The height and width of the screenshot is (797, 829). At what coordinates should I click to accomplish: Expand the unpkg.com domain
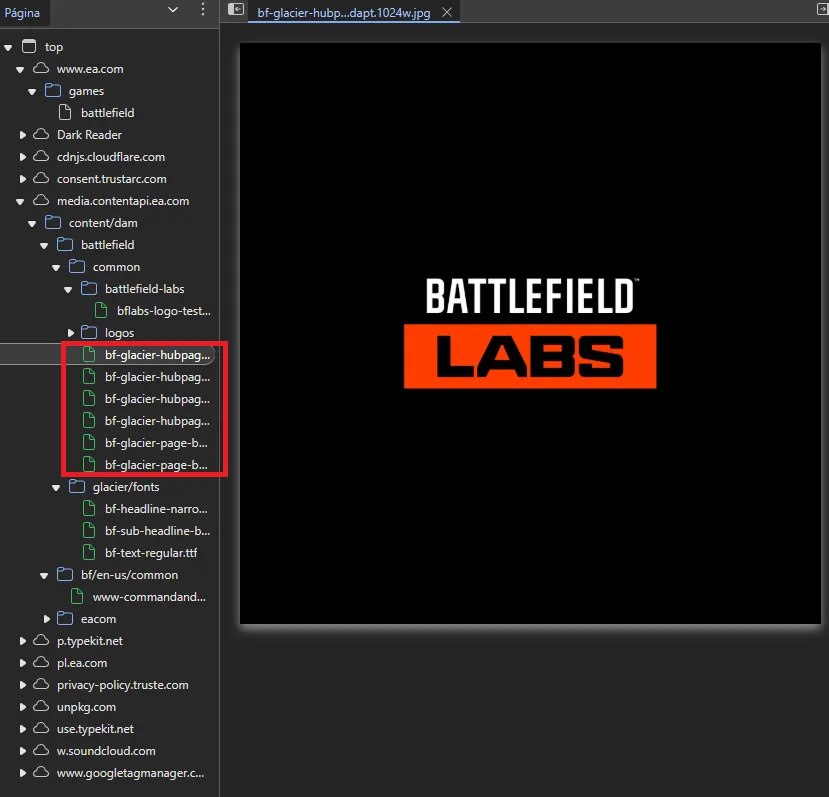(x=22, y=707)
